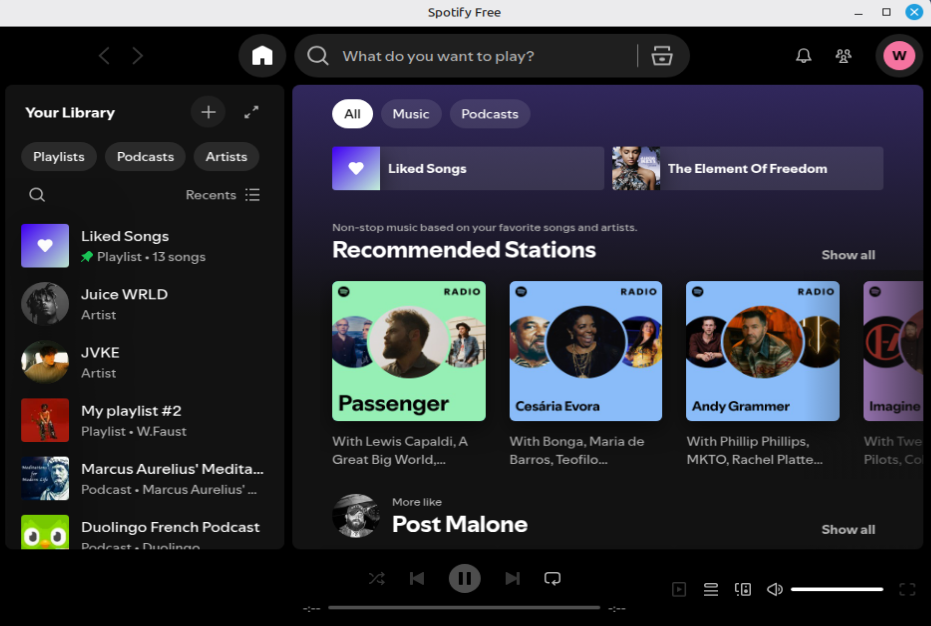931x626 pixels.
Task: Skip to the previous track
Action: coord(417,578)
